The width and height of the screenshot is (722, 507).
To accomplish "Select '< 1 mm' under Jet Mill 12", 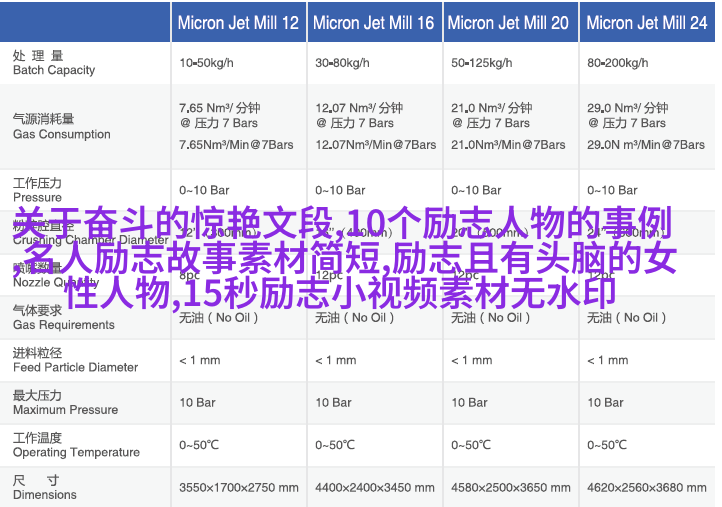I will [200, 360].
